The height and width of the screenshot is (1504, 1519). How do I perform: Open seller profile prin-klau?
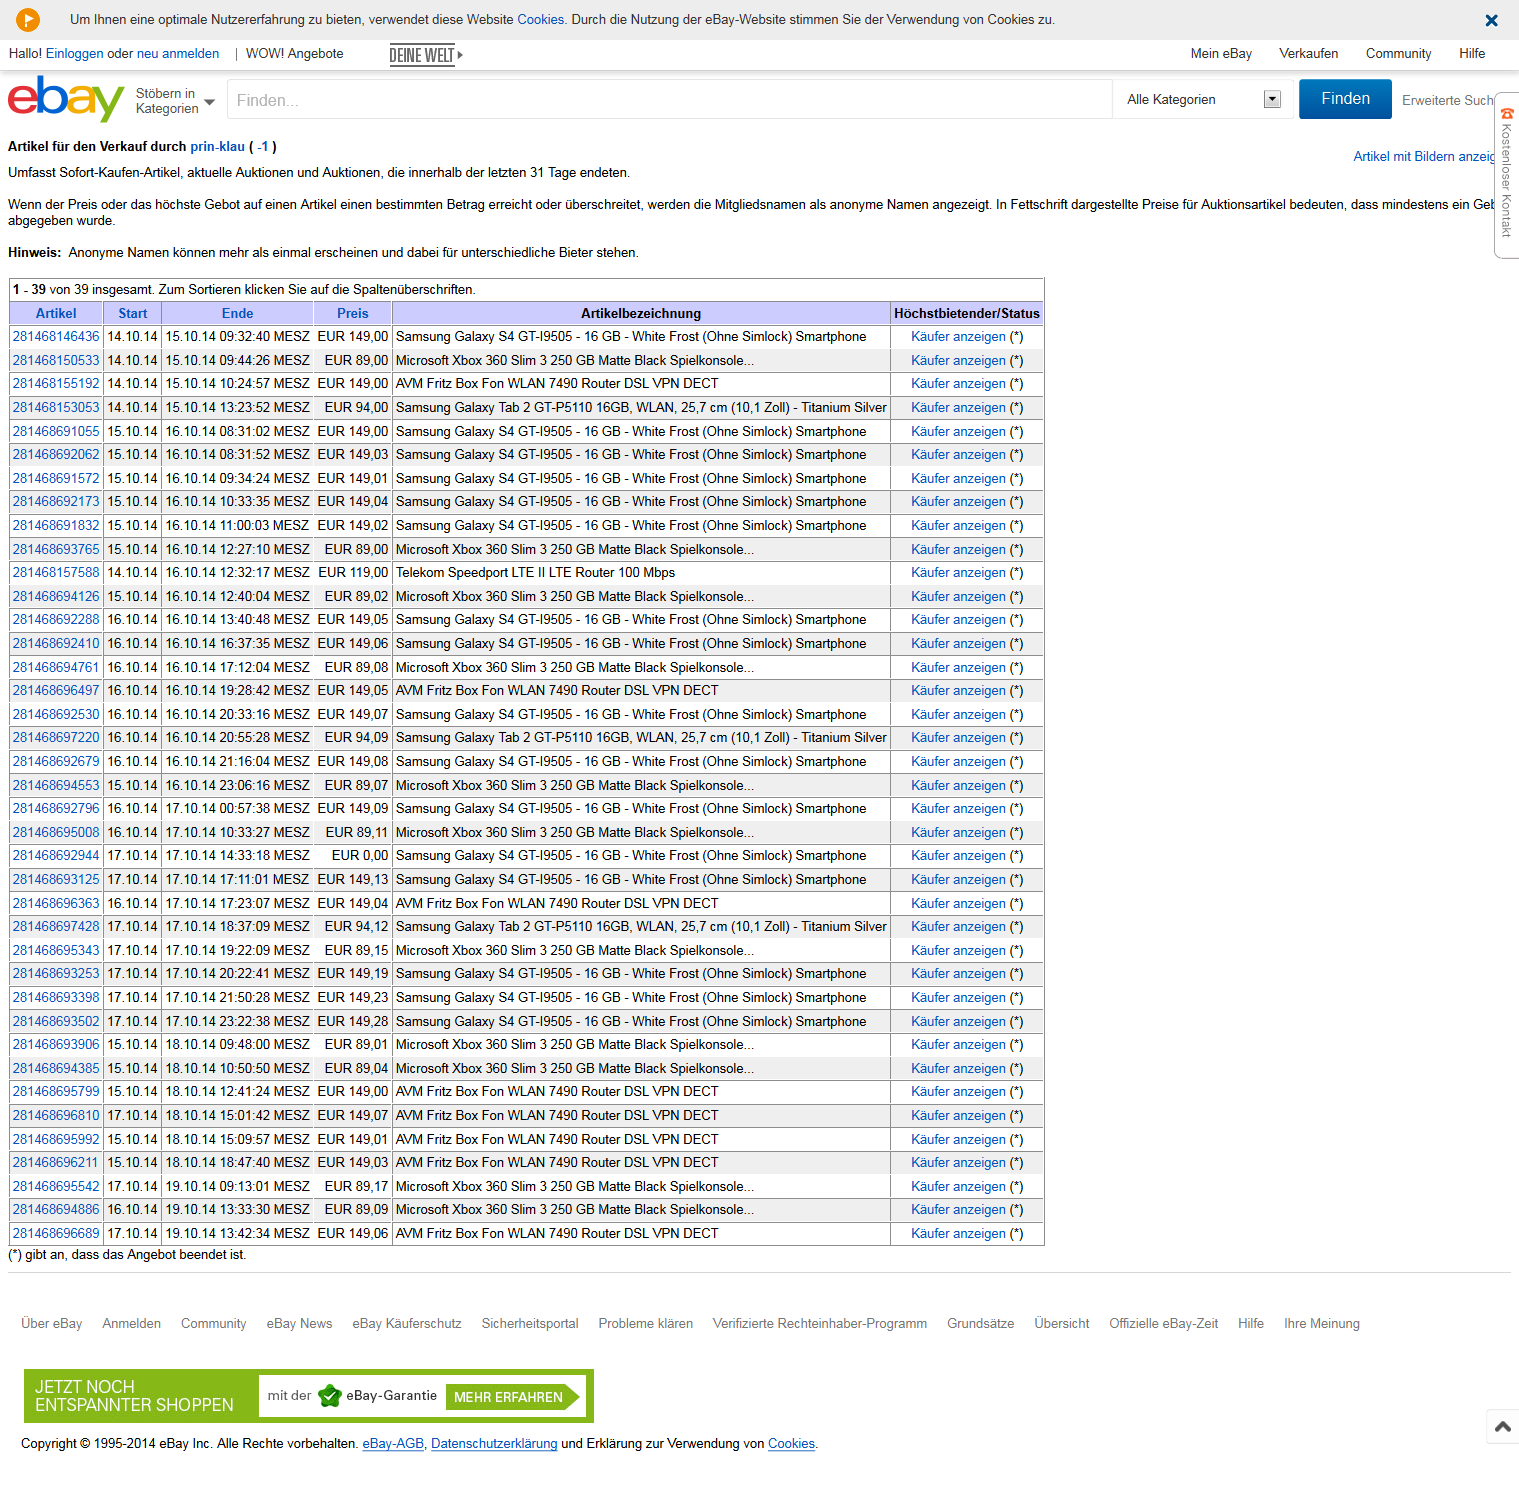tap(218, 147)
